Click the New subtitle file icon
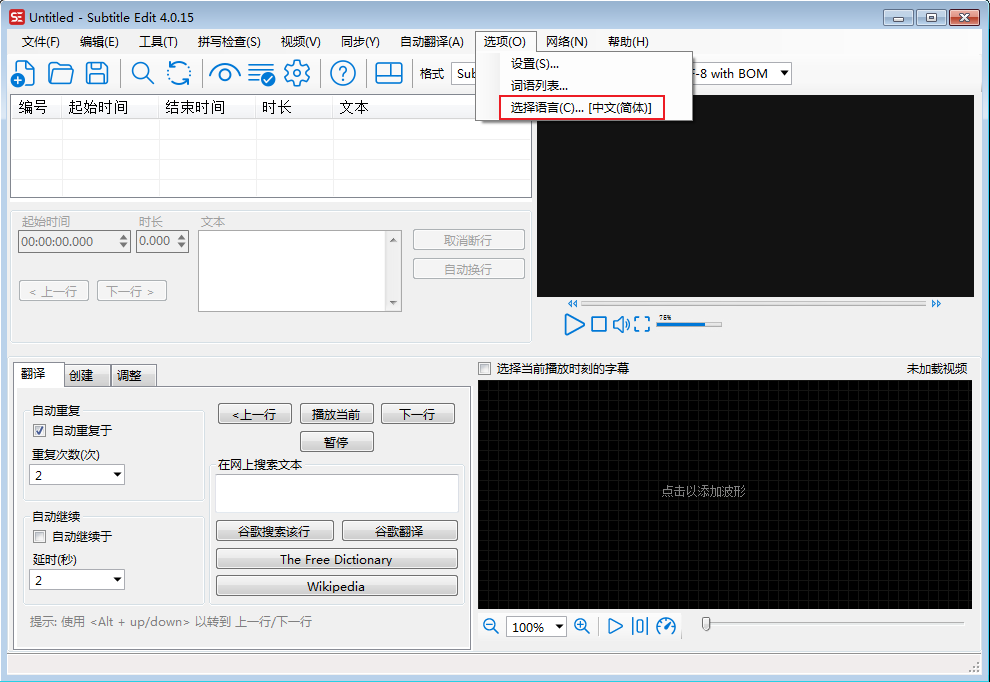This screenshot has width=990, height=682. pos(23,73)
